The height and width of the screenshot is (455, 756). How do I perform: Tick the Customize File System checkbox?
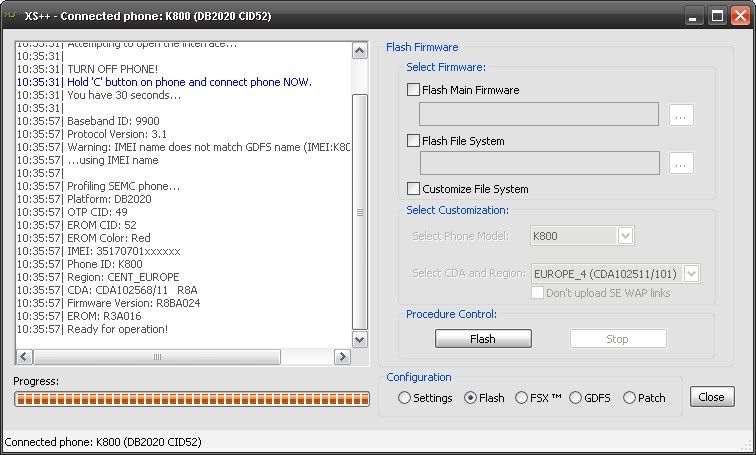pos(413,188)
